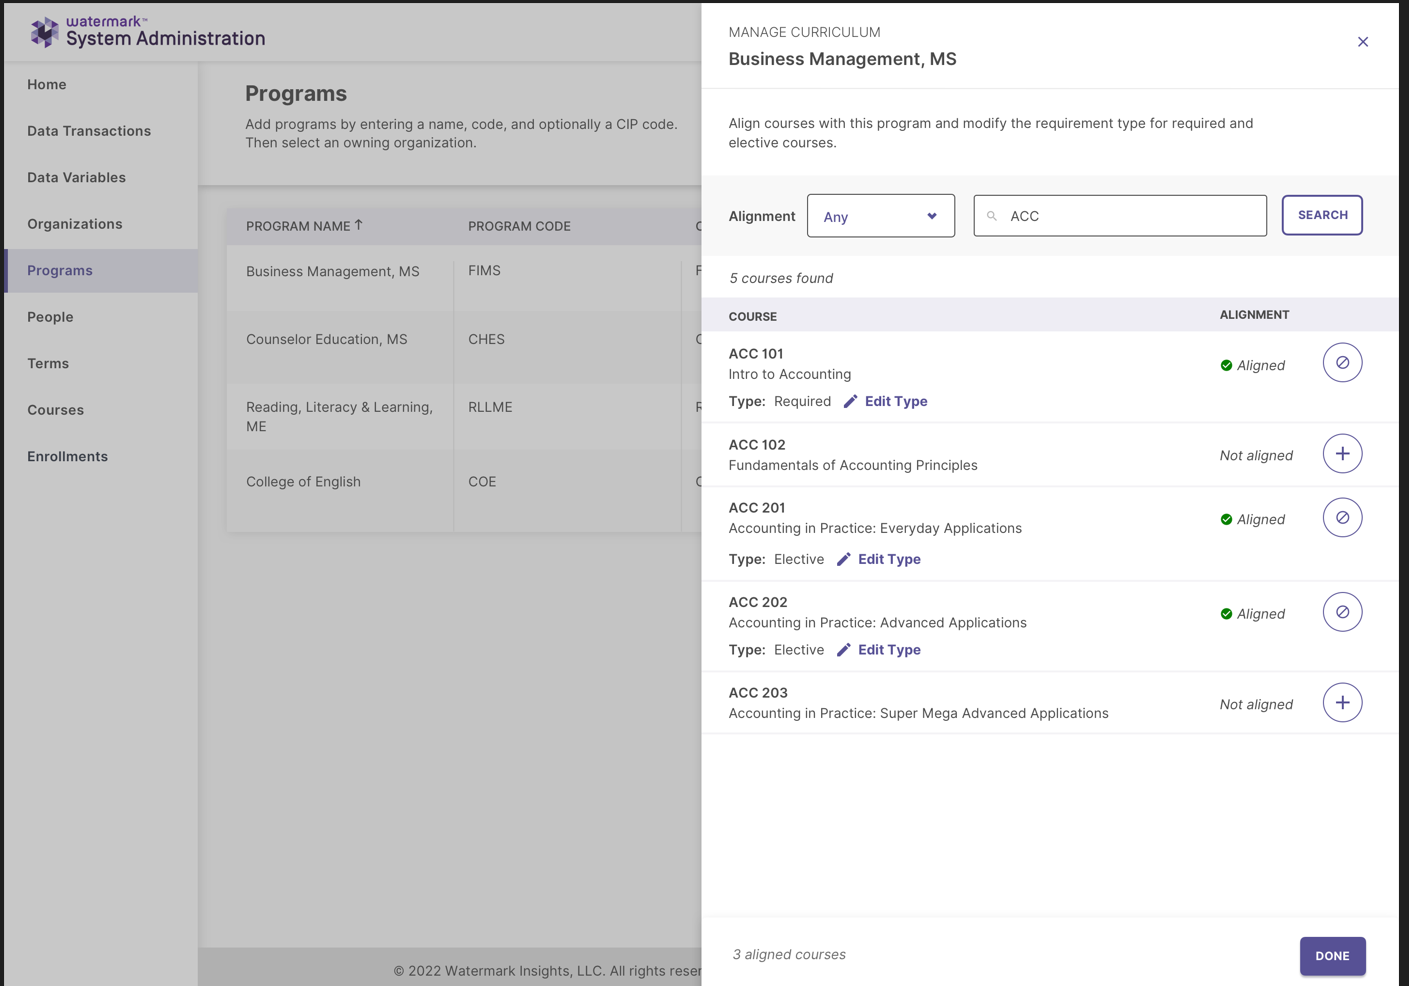Click pencil icon beside ACC 101 Edit Type
Screen dimensions: 1409x986
point(850,401)
